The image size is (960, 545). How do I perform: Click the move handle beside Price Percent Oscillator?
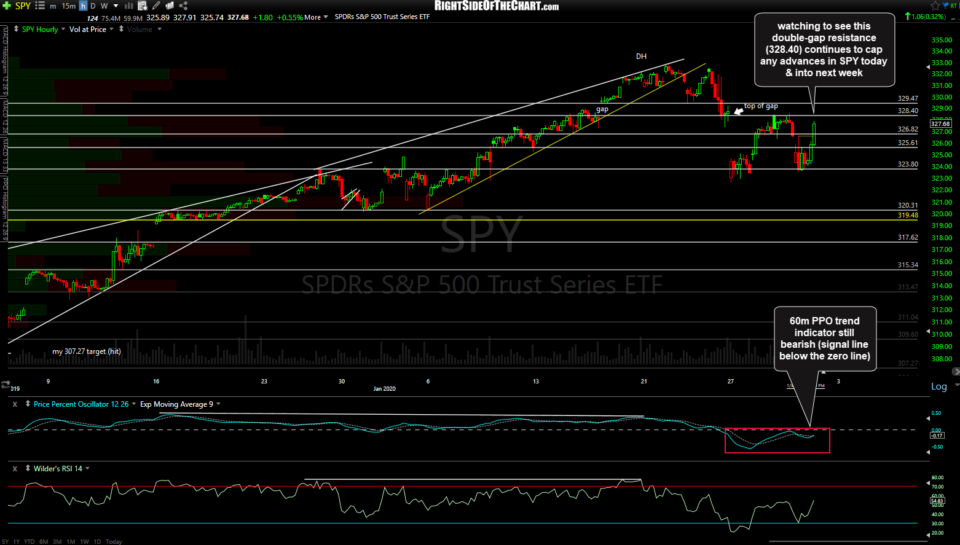pos(28,404)
